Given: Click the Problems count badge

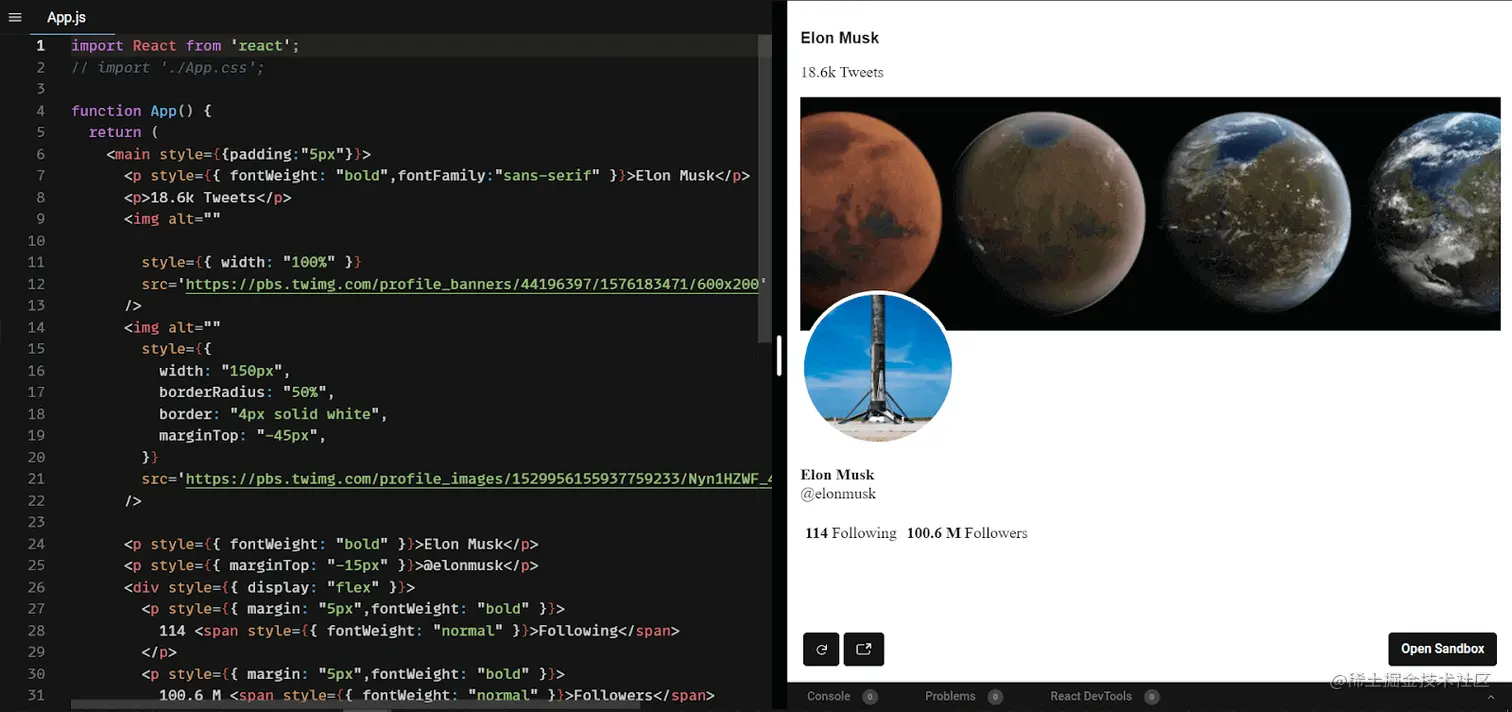Looking at the screenshot, I should coord(995,697).
